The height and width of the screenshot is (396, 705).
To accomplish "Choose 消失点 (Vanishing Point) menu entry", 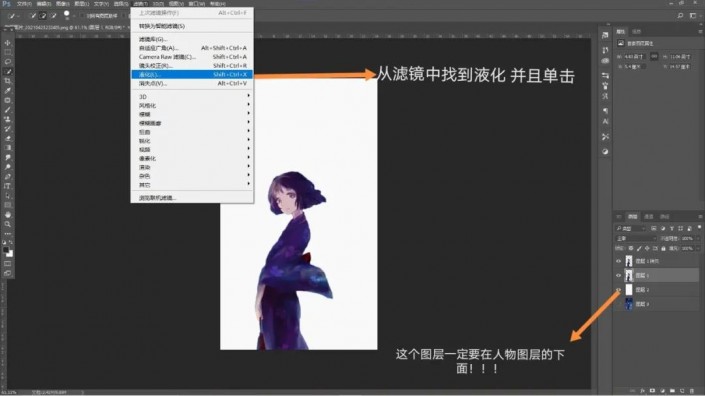I will [x=192, y=84].
